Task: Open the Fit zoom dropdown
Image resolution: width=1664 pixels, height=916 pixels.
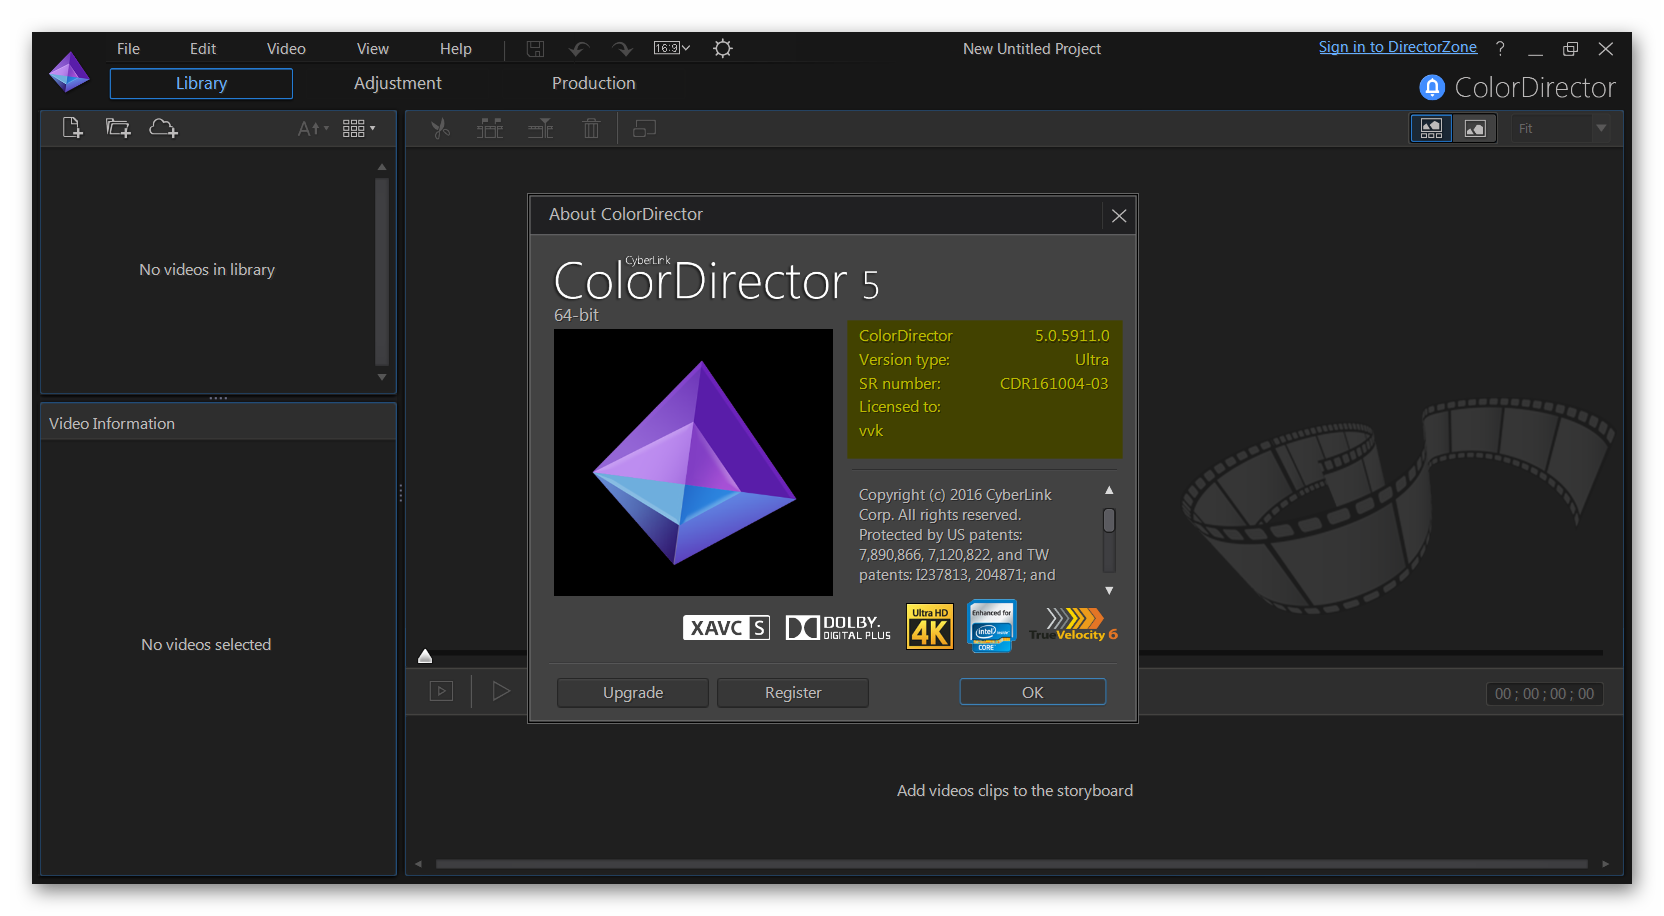Action: click(1561, 128)
